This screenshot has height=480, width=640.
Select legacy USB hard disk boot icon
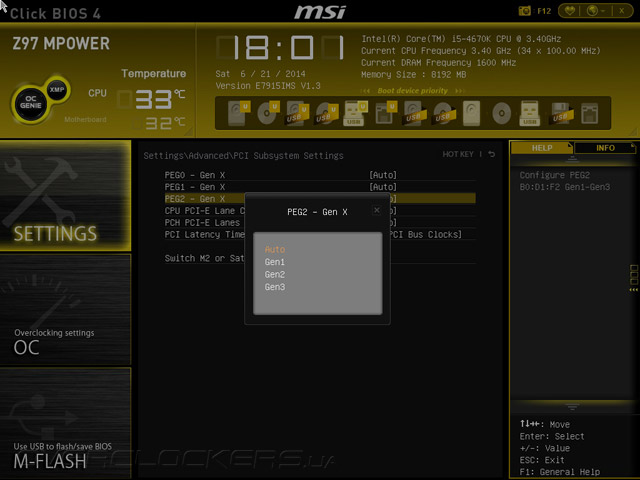[x=414, y=113]
